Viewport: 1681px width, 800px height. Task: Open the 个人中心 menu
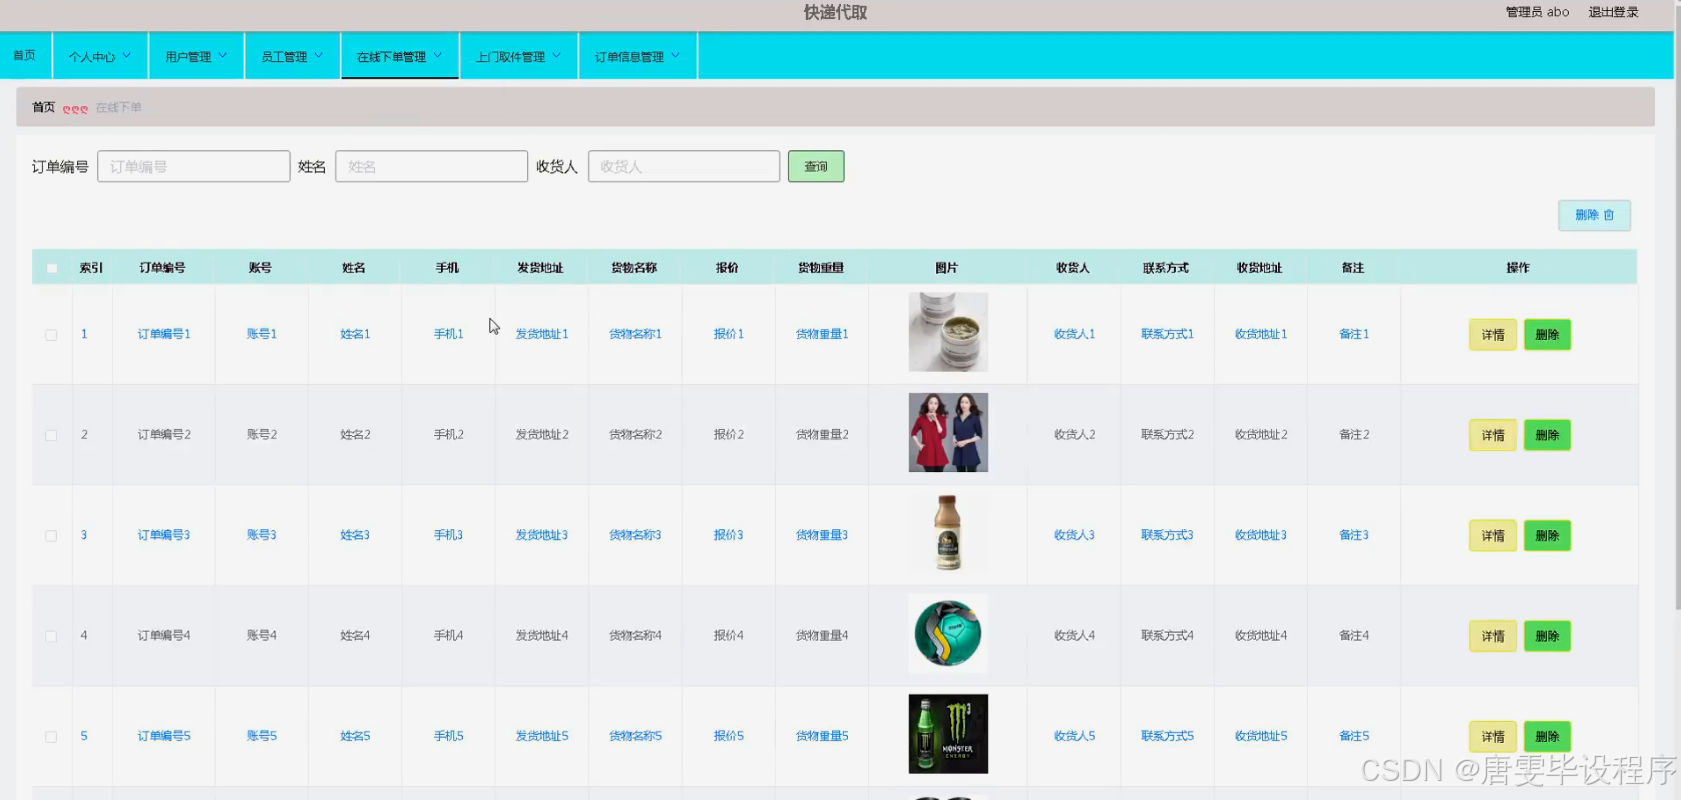100,56
